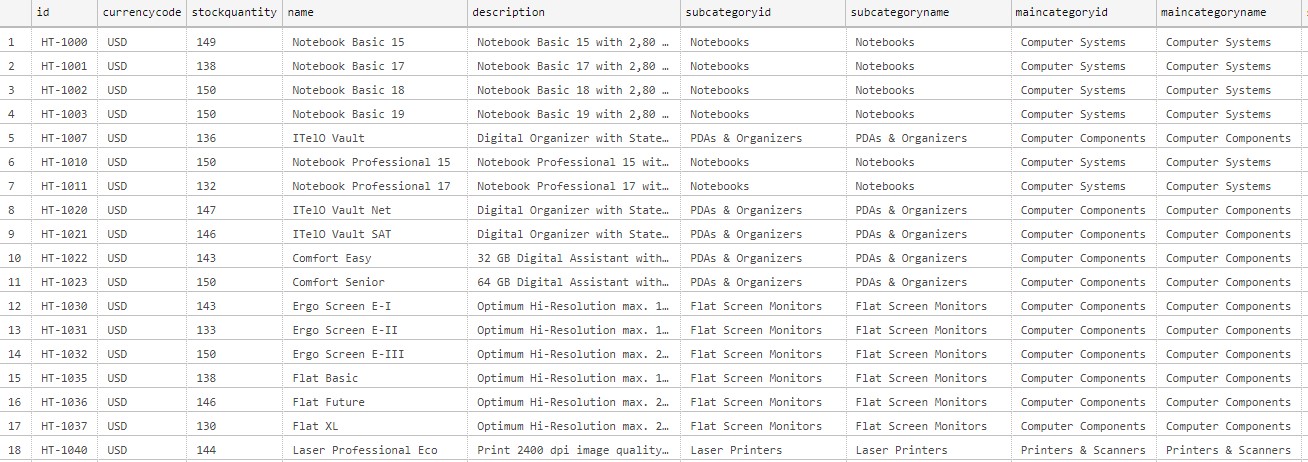Select the HT-1002 id cell
The height and width of the screenshot is (462, 1308).
pos(64,90)
